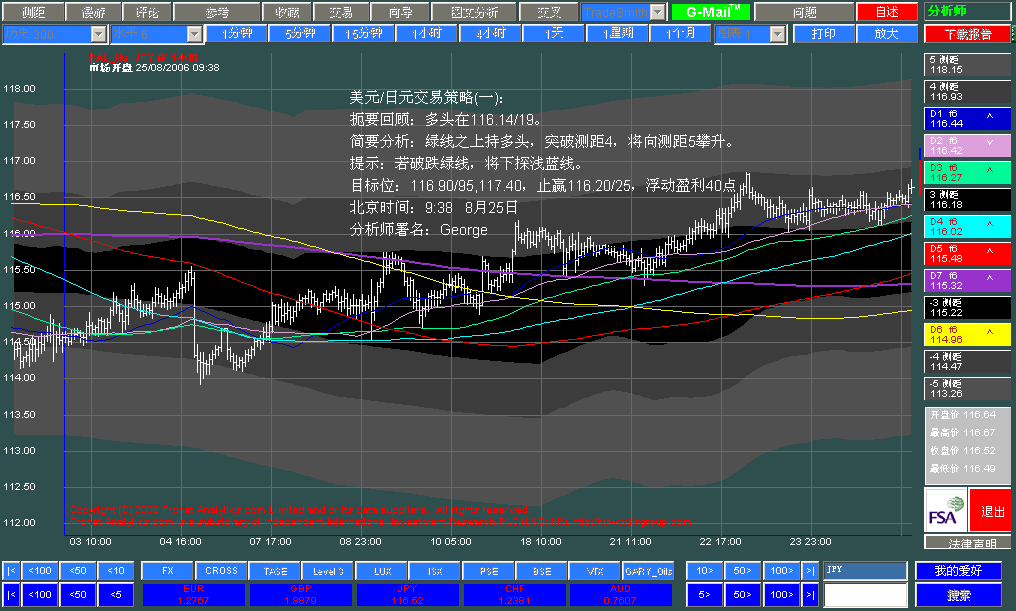
Task: Click the red 退出 exit button
Action: coord(990,511)
